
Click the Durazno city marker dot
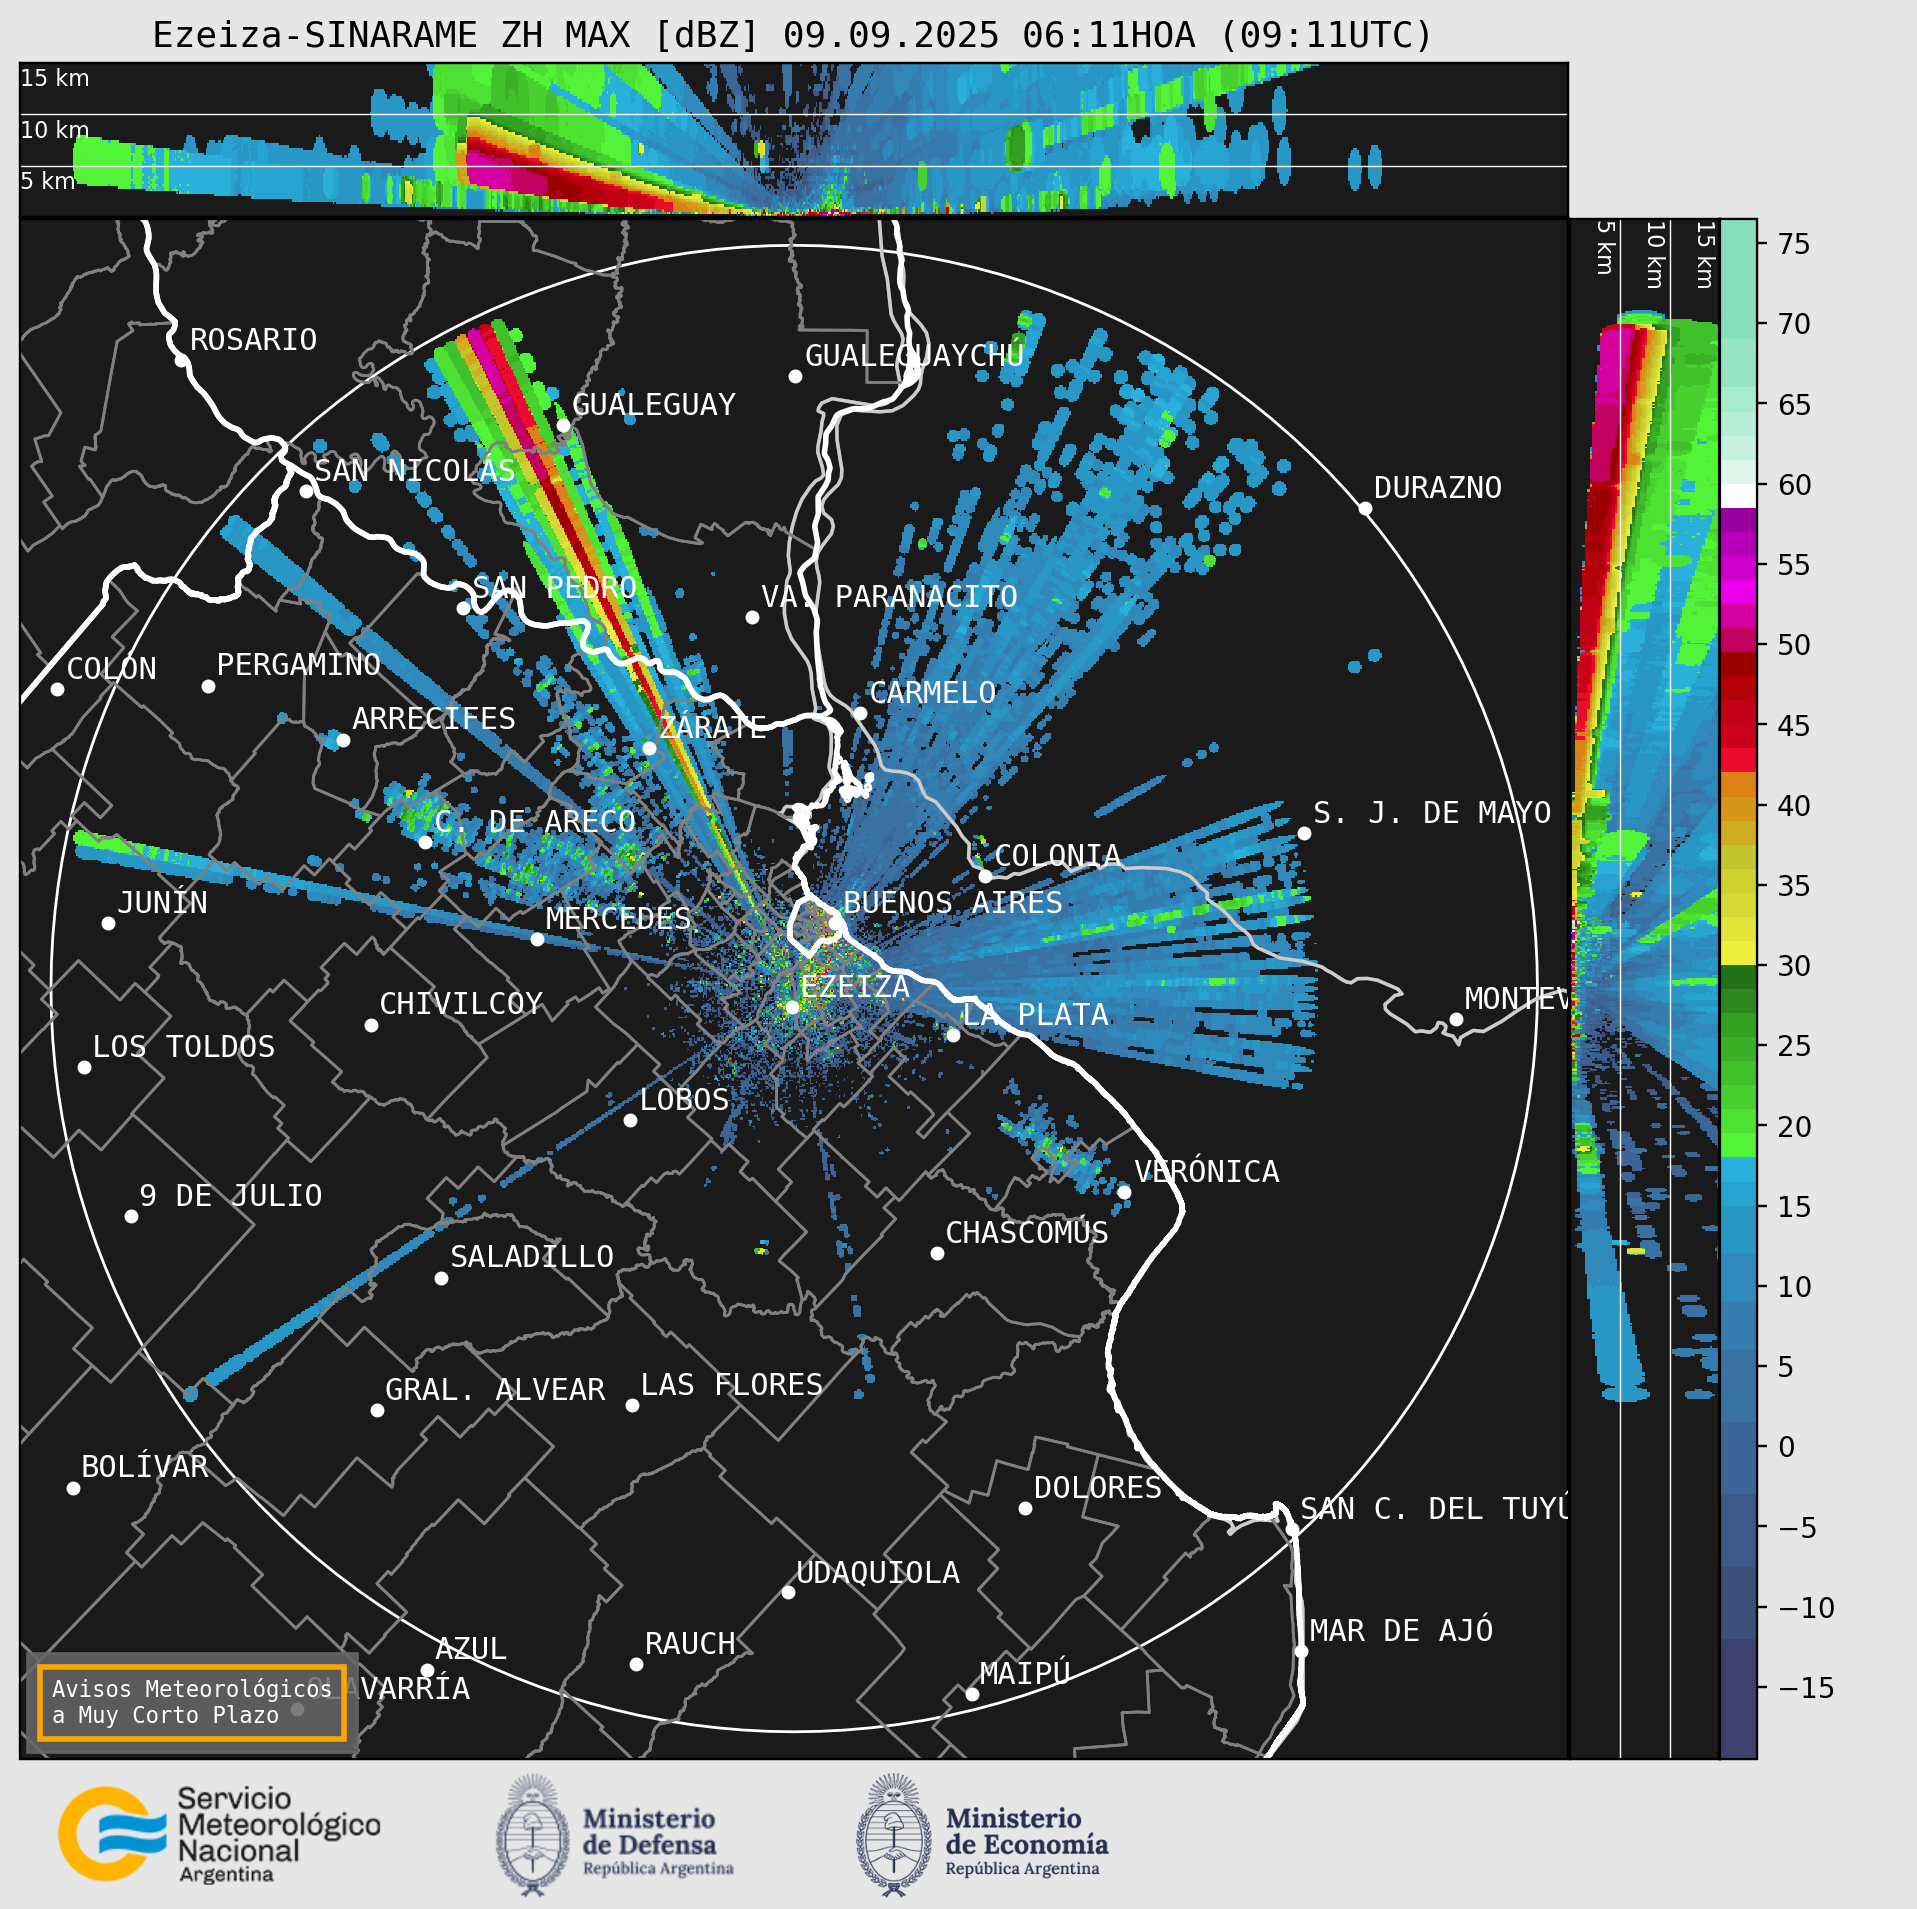coord(1365,508)
